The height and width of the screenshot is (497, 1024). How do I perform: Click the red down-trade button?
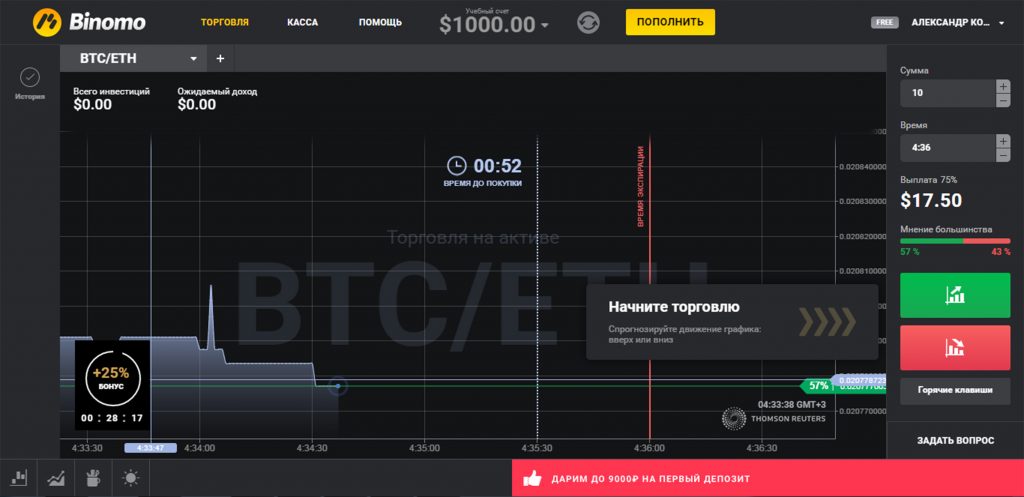coord(955,348)
